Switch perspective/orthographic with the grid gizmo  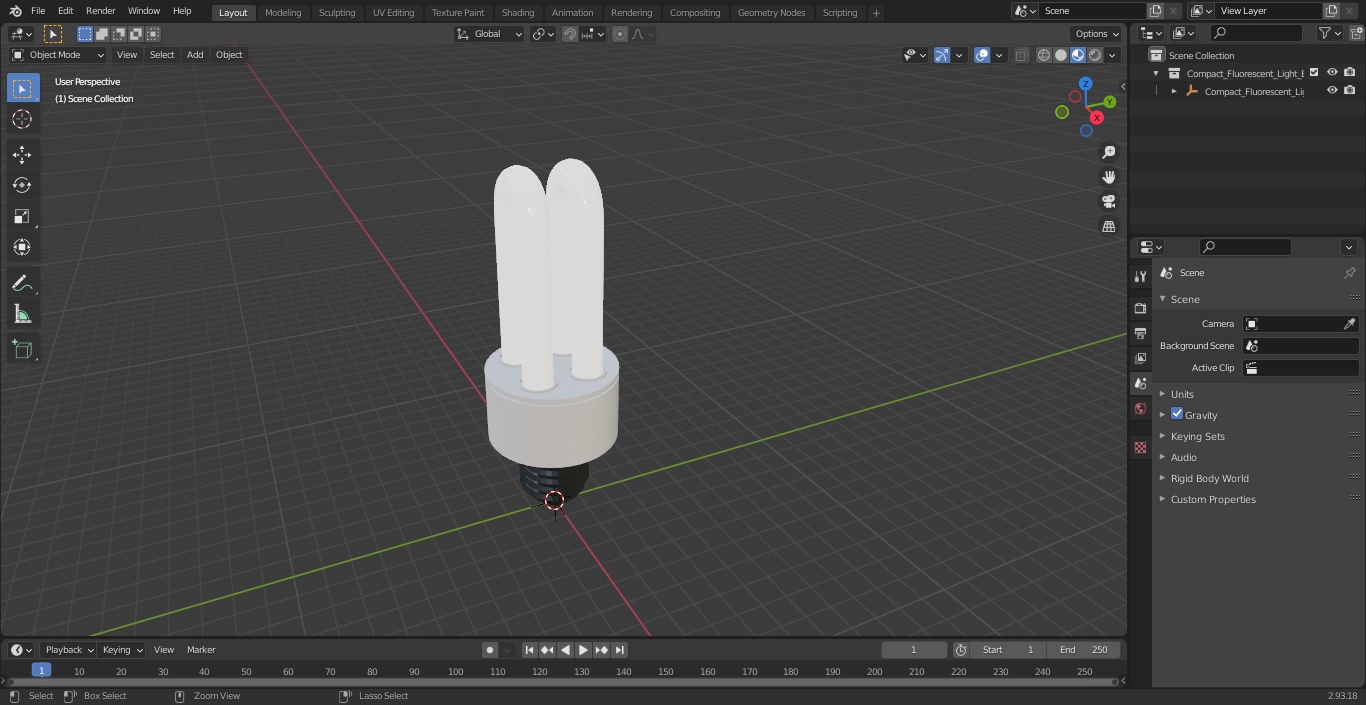click(x=1108, y=227)
